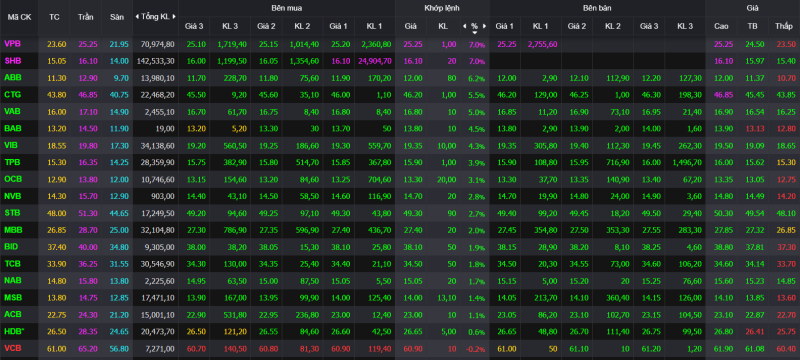Select the Khớp lệnh group header
Viewport: 800px width, 360px height.
click(442, 8)
